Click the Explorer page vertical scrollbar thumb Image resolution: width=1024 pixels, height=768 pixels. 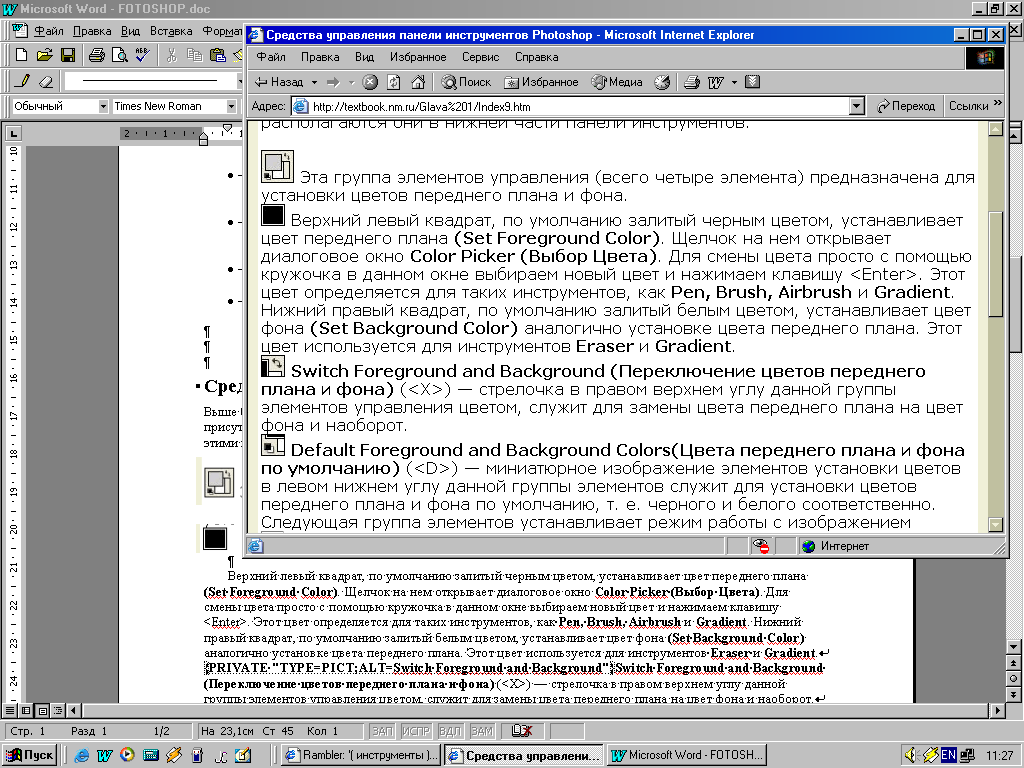(x=995, y=264)
